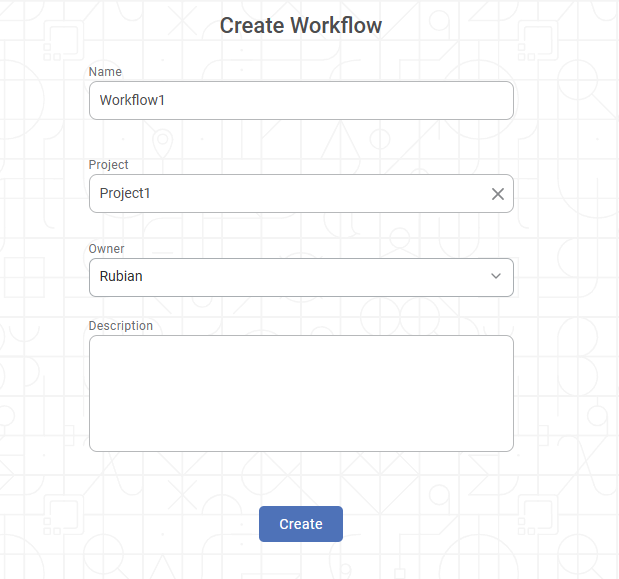The image size is (619, 579).
Task: Click the Create label on the submit button
Action: pos(301,524)
